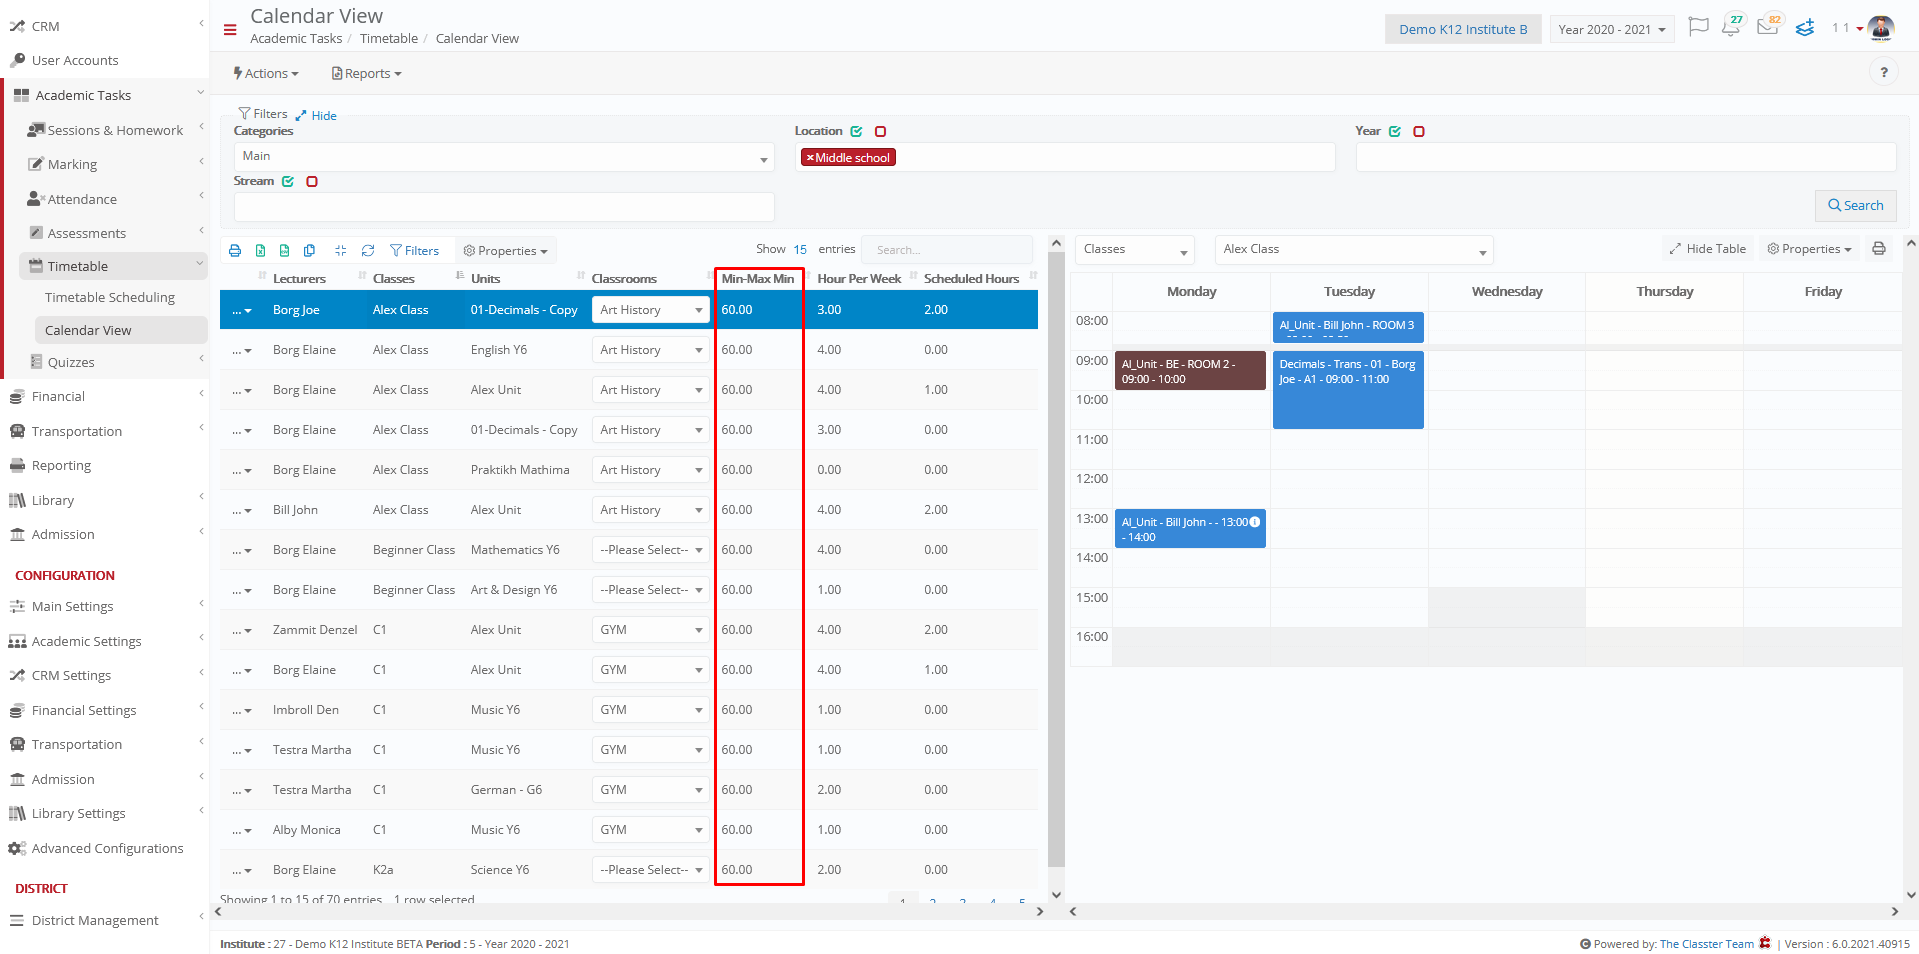1919x954 pixels.
Task: Toggle the hamburger sidebar menu icon
Action: tap(230, 30)
